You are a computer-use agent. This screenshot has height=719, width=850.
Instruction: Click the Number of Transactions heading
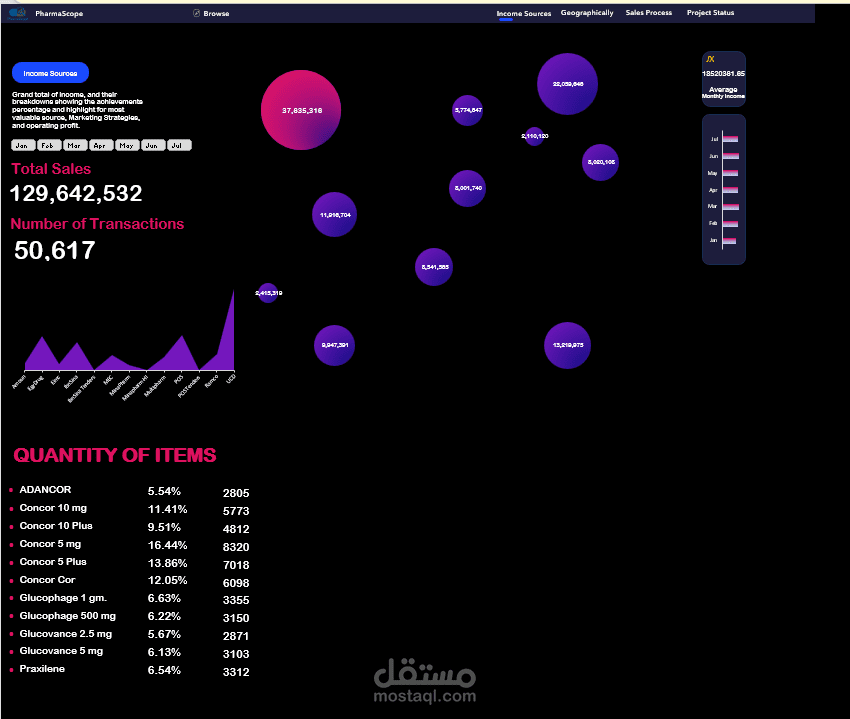98,224
